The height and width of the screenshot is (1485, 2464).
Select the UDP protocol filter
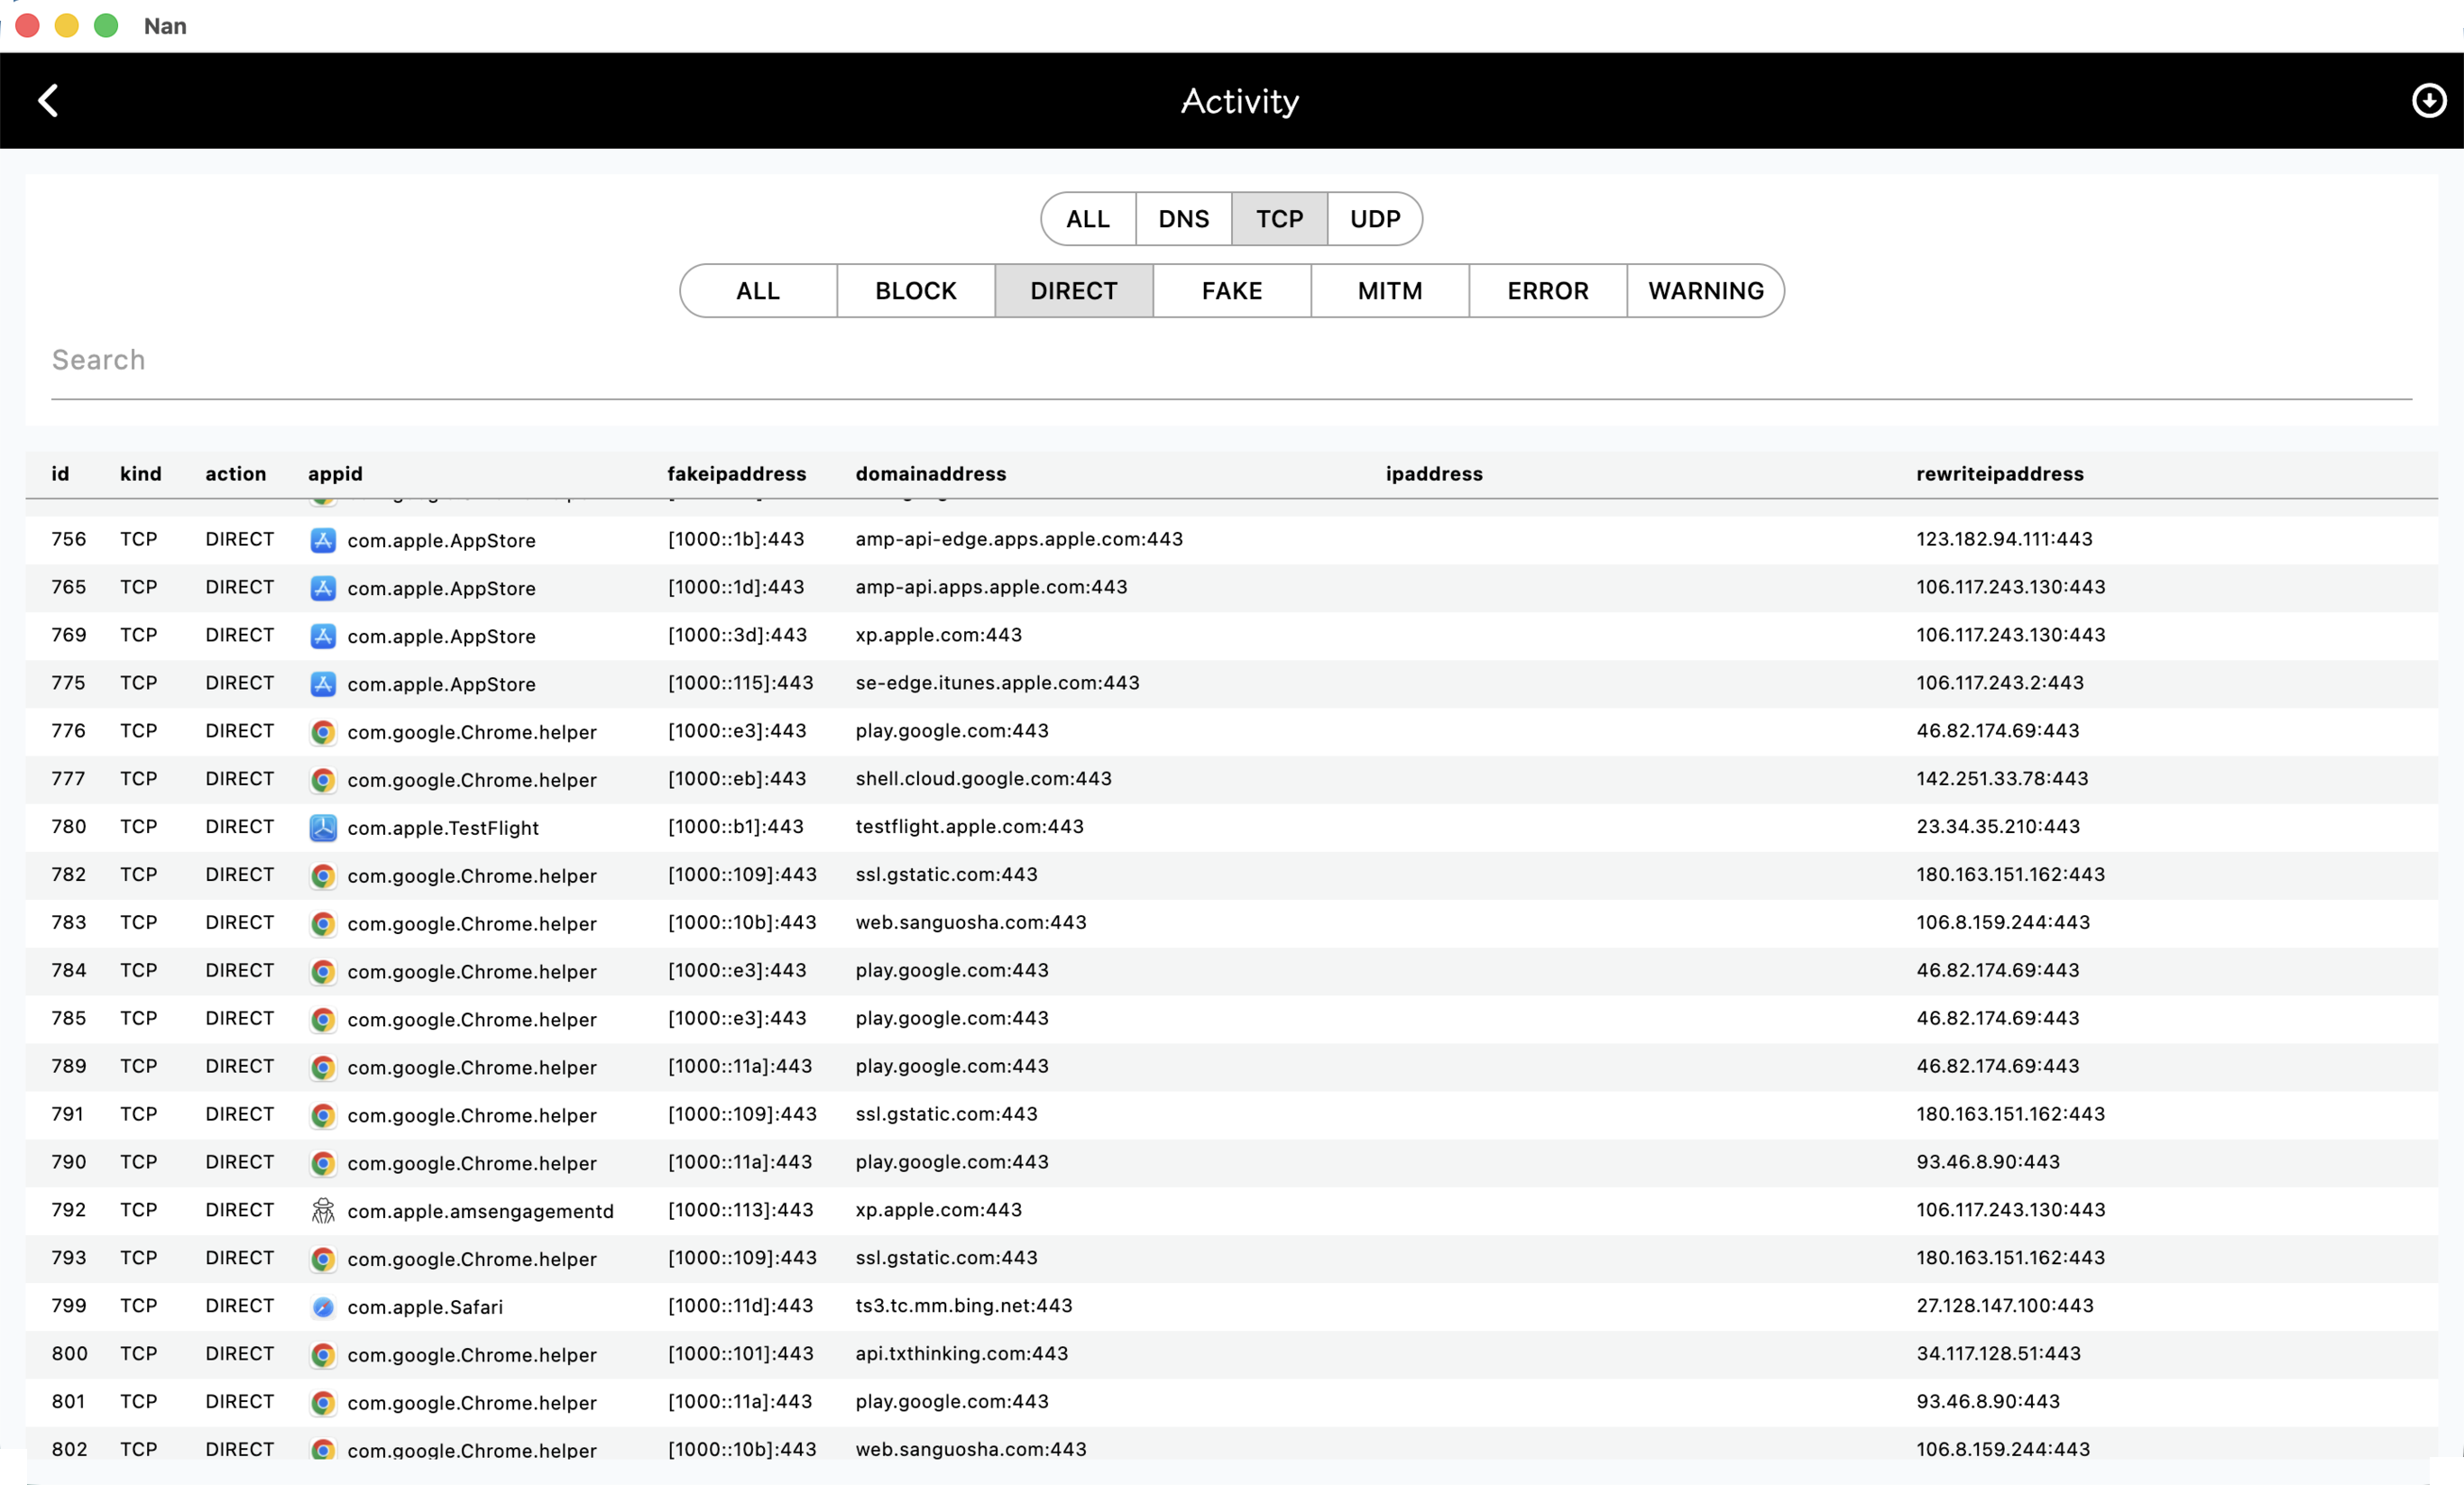point(1374,219)
